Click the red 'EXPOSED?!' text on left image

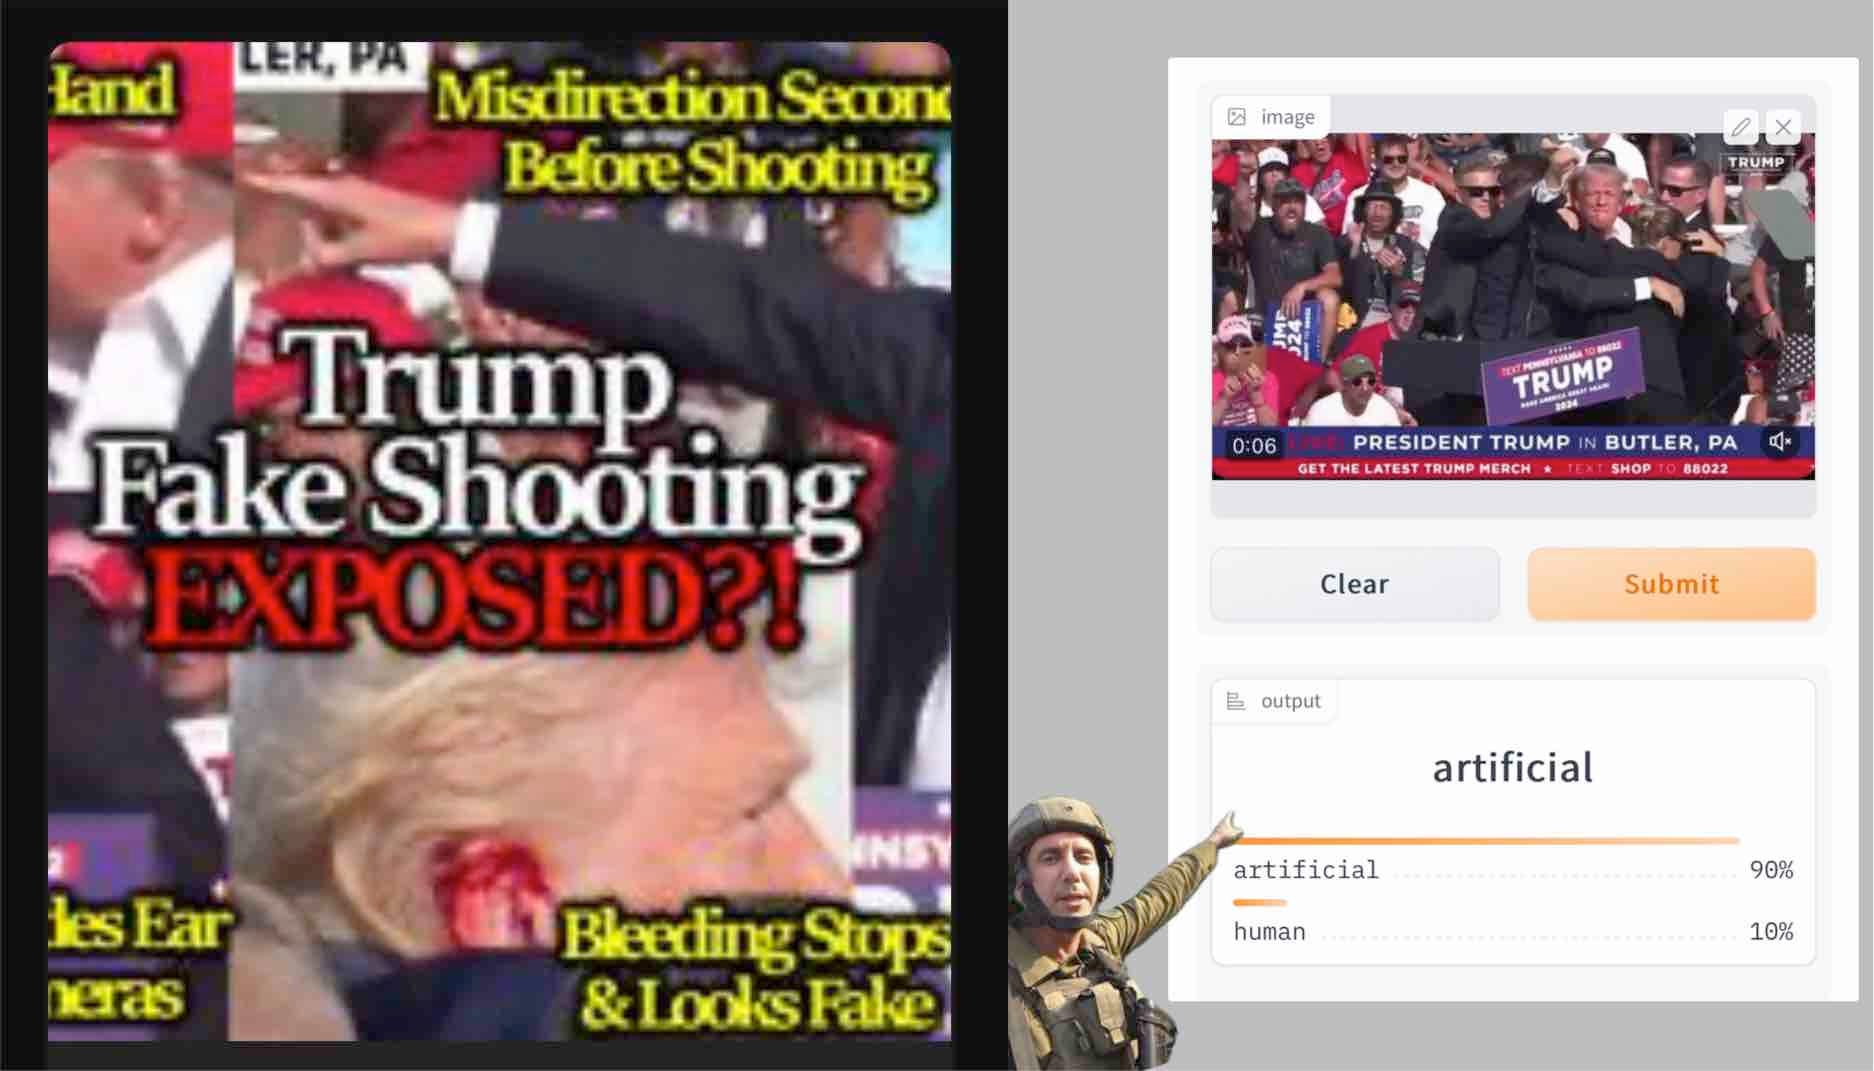click(474, 600)
